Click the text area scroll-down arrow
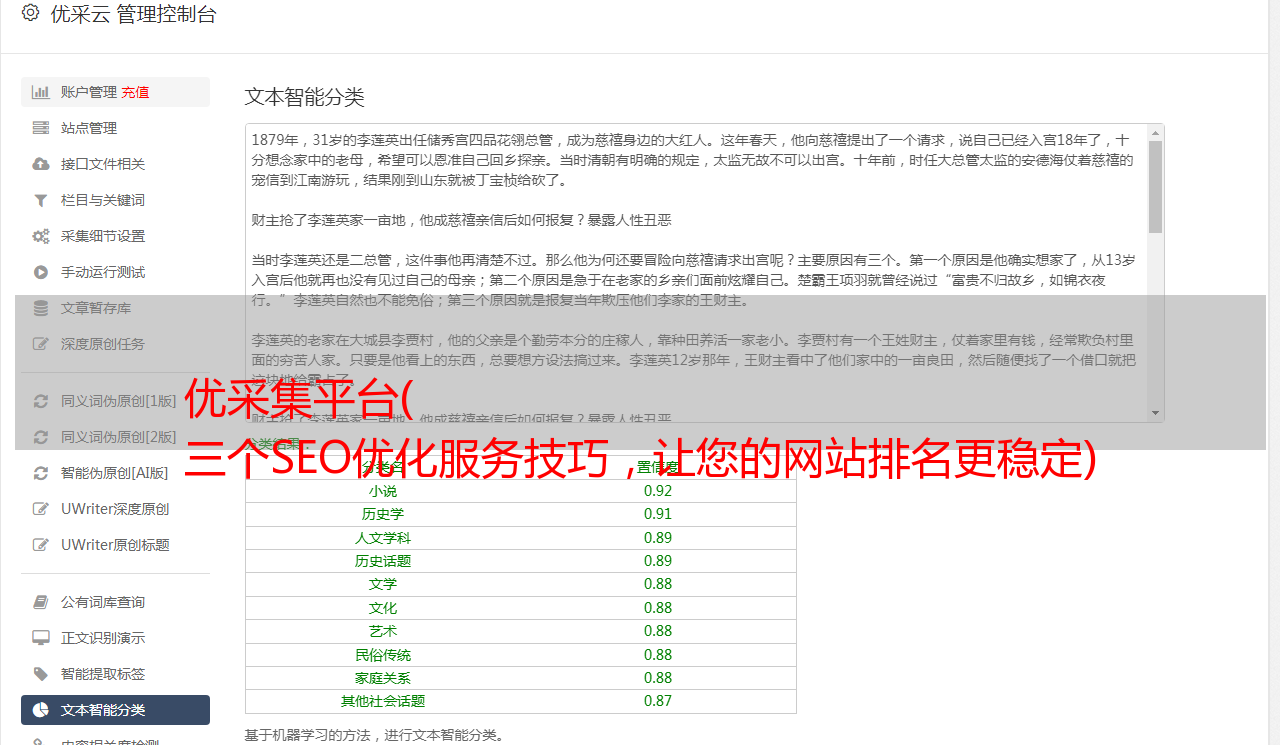The image size is (1280, 745). [x=1156, y=413]
